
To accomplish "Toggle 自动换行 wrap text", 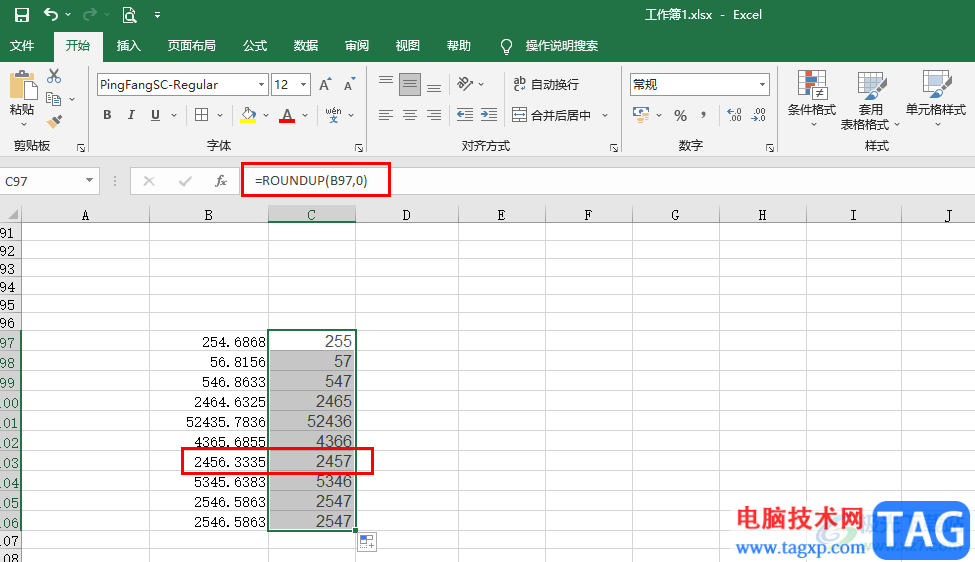I will (x=546, y=84).
